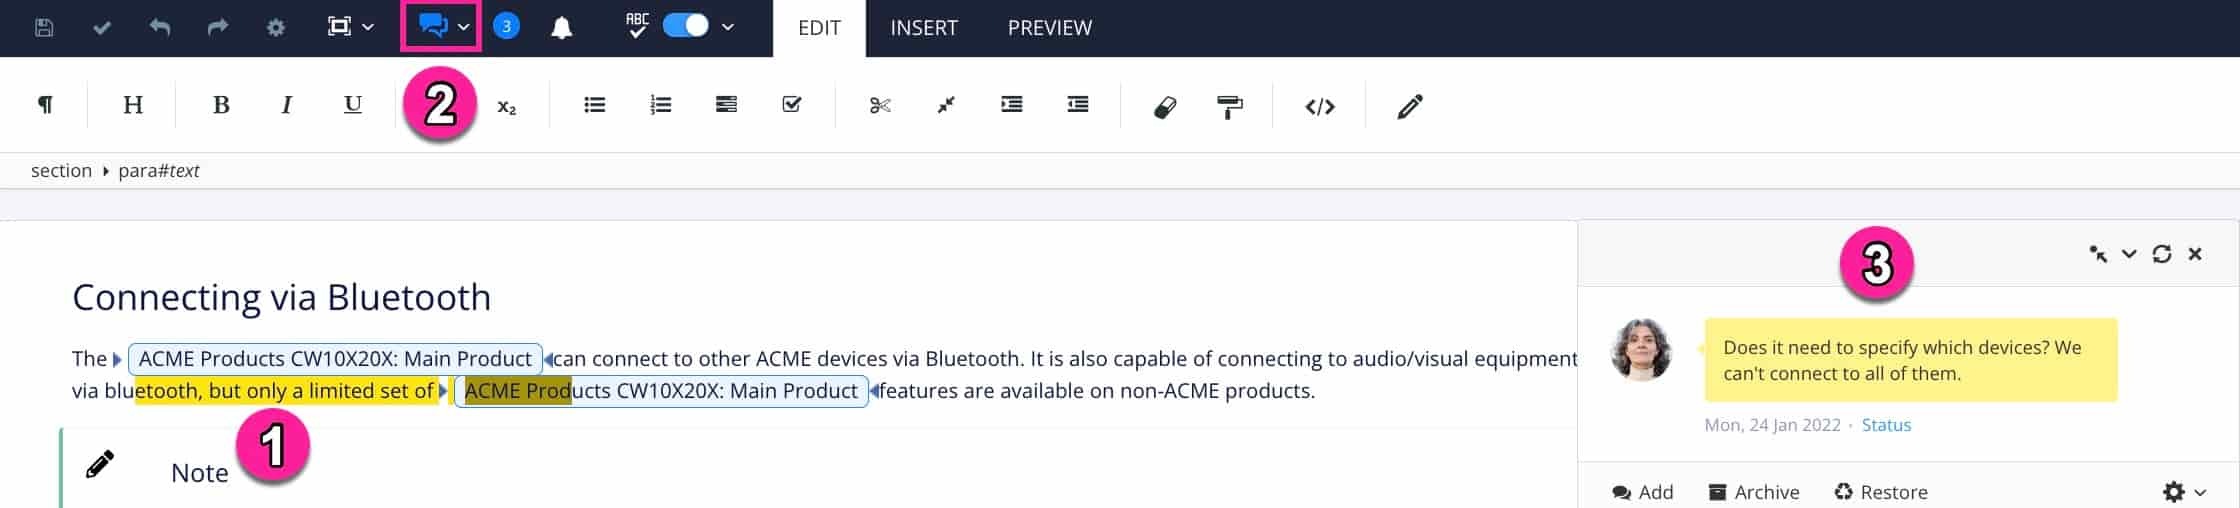The width and height of the screenshot is (2240, 508).
Task: Click the Status link under the comment
Action: (x=1886, y=425)
